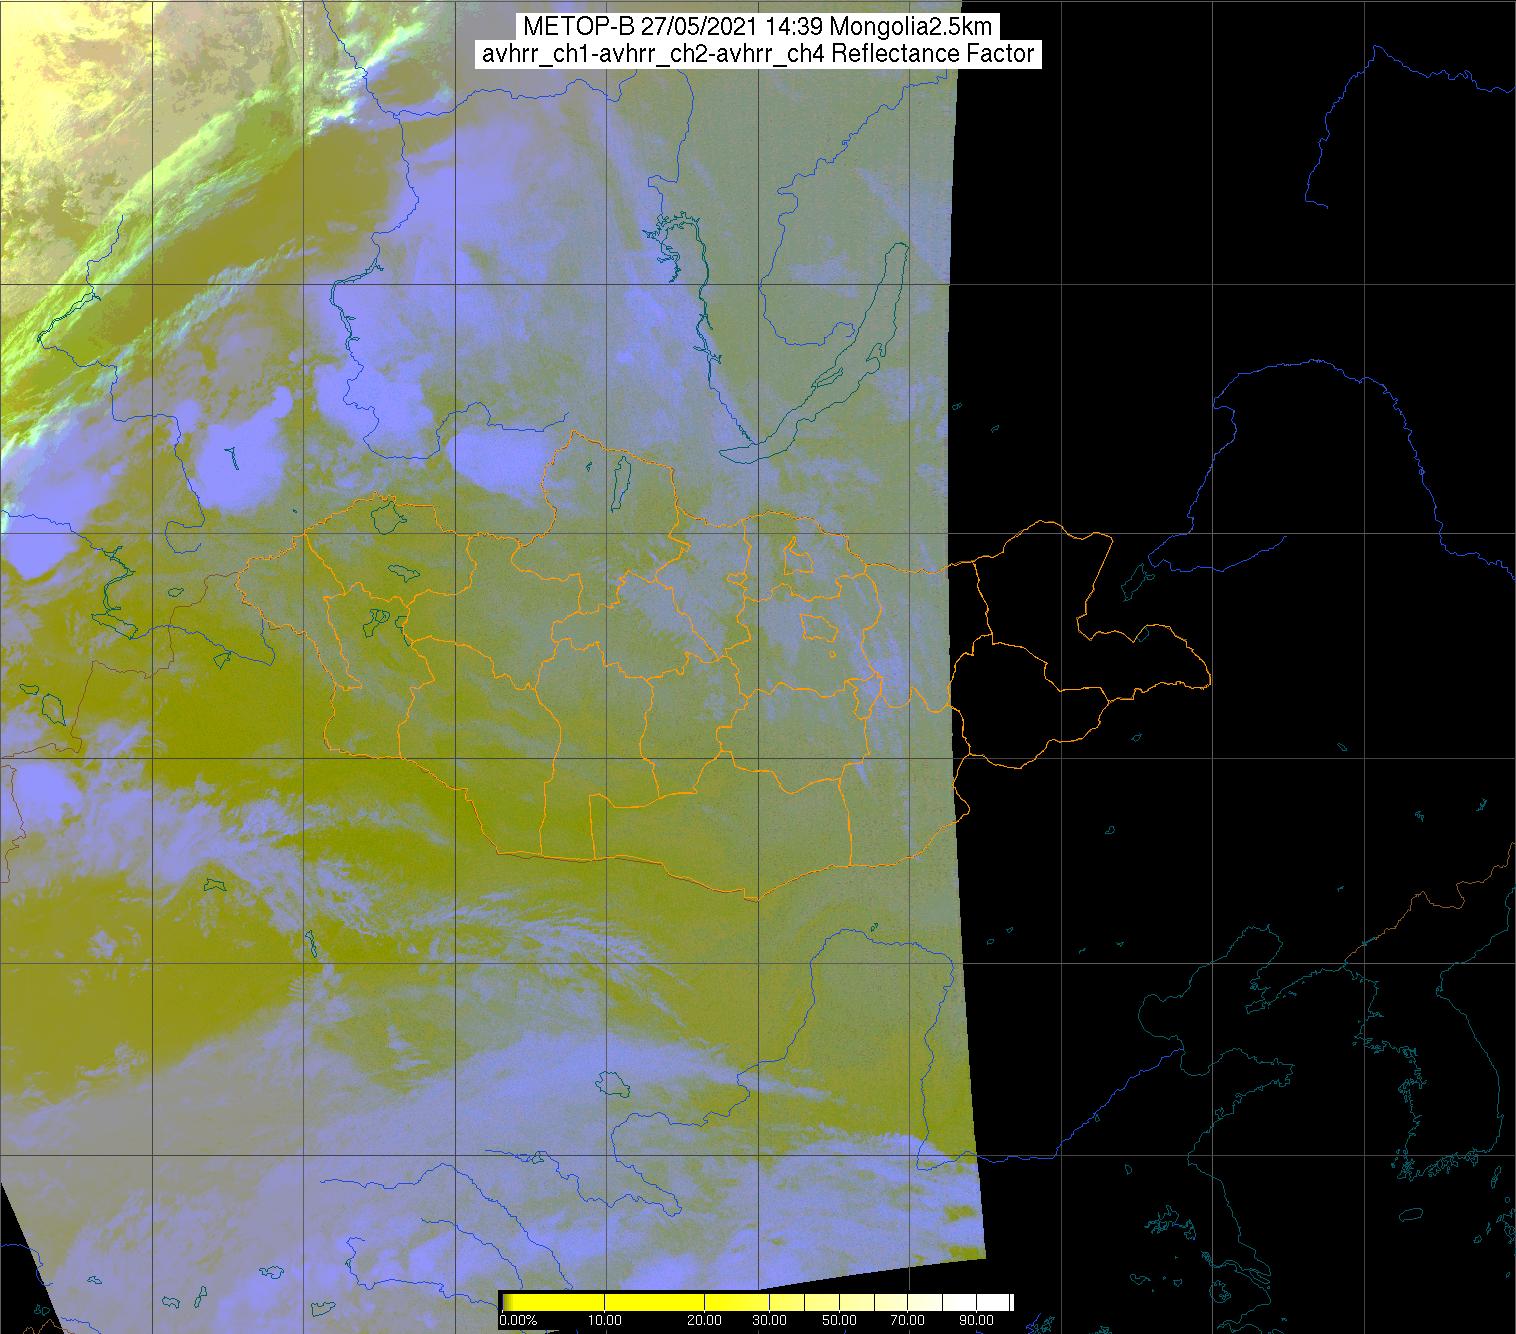Click the avhrr_ch1-avhrr_ch2-avhrr_ch4 Reflectance Factor caption
1516x1334 pixels.
point(758,54)
